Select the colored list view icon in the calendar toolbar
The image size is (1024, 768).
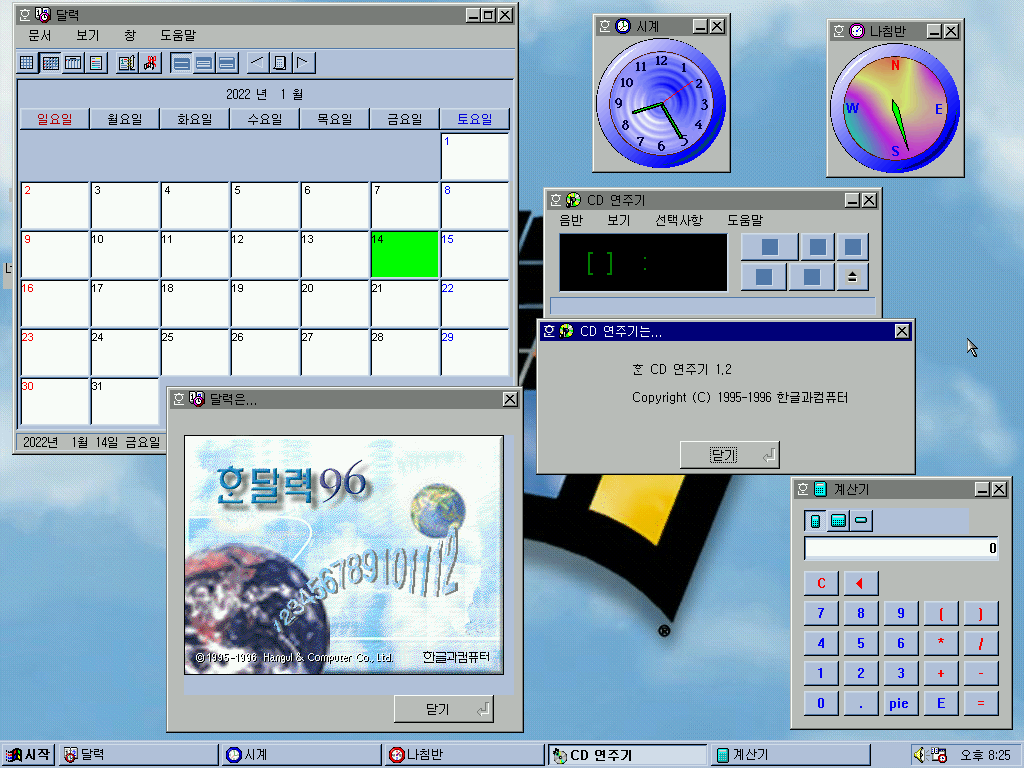coord(96,63)
